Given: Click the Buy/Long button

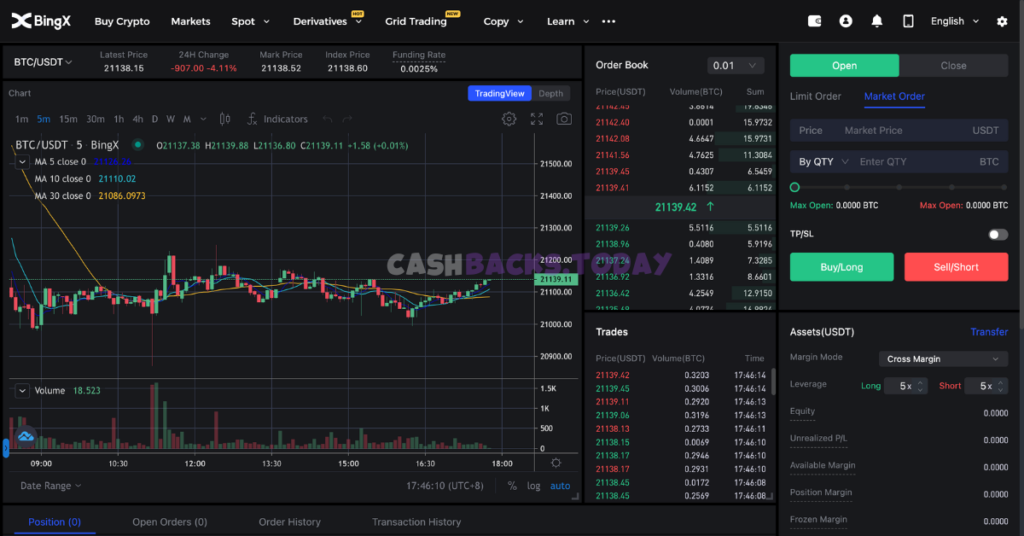Looking at the screenshot, I should tap(841, 267).
